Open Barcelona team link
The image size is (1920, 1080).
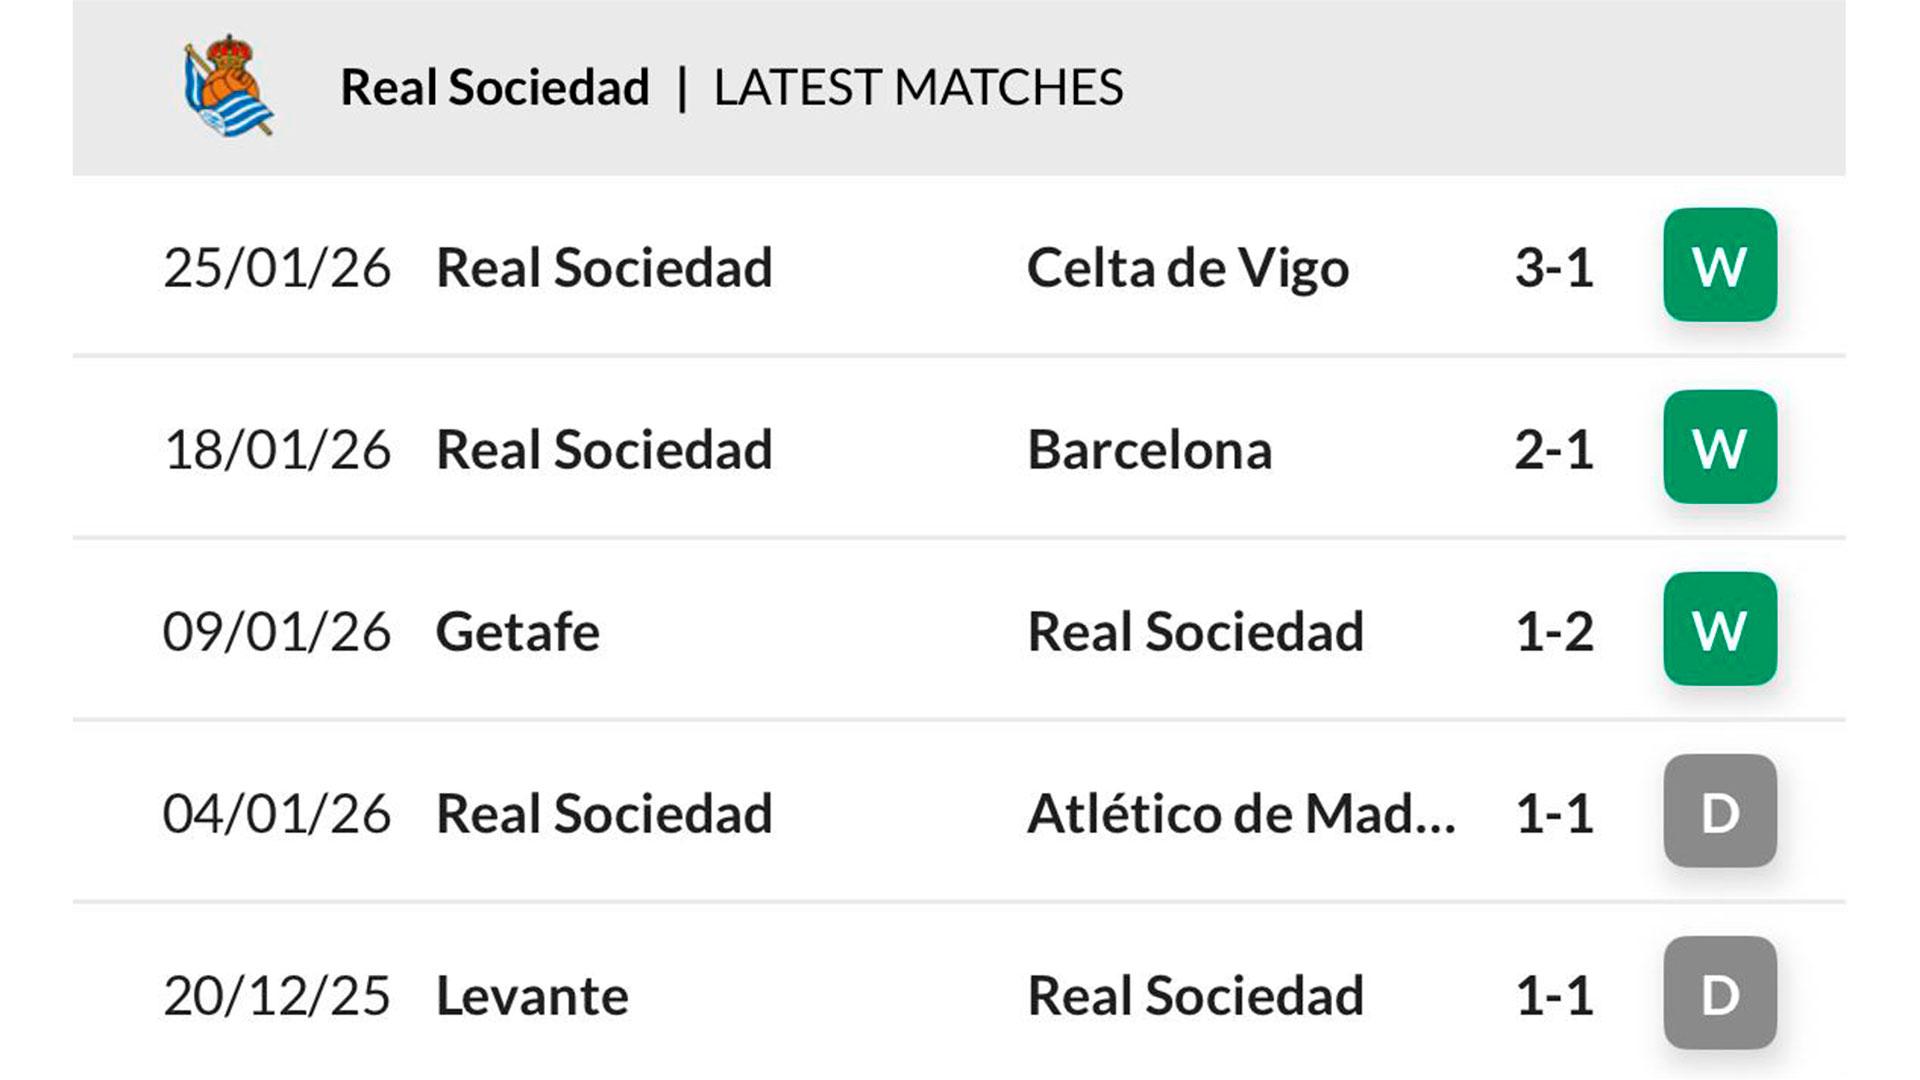pos(1149,450)
